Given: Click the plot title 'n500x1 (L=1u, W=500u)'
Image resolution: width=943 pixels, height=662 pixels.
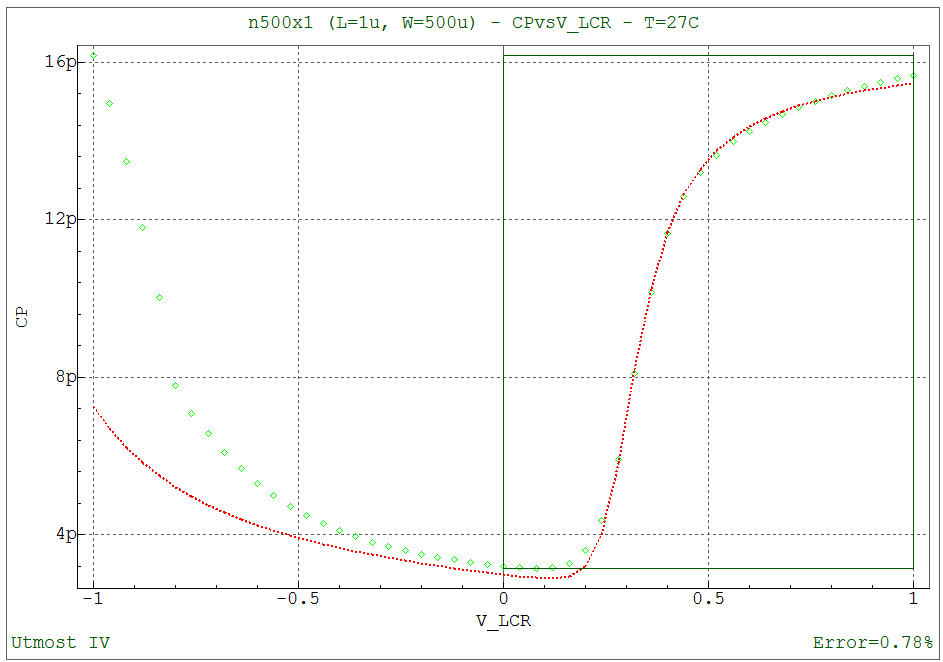Looking at the screenshot, I should click(362, 23).
